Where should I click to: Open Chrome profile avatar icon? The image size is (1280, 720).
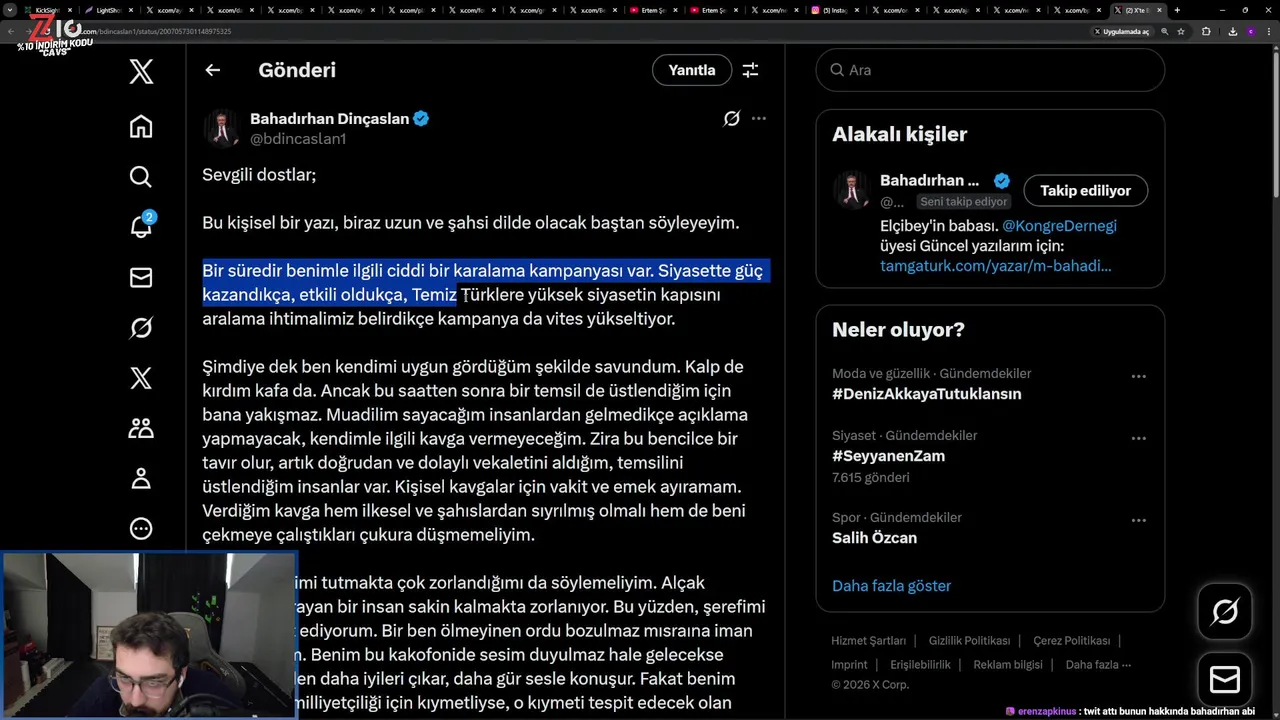1249,31
